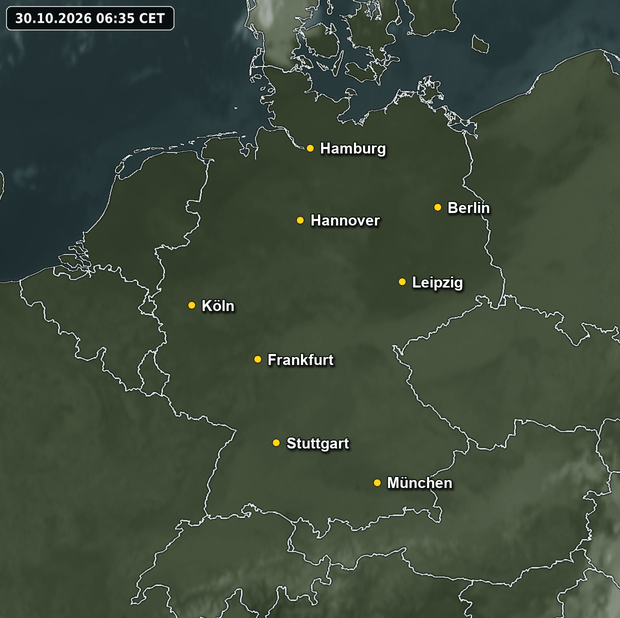The width and height of the screenshot is (620, 618).
Task: Click the yellow Hannover city marker
Action: point(301,220)
